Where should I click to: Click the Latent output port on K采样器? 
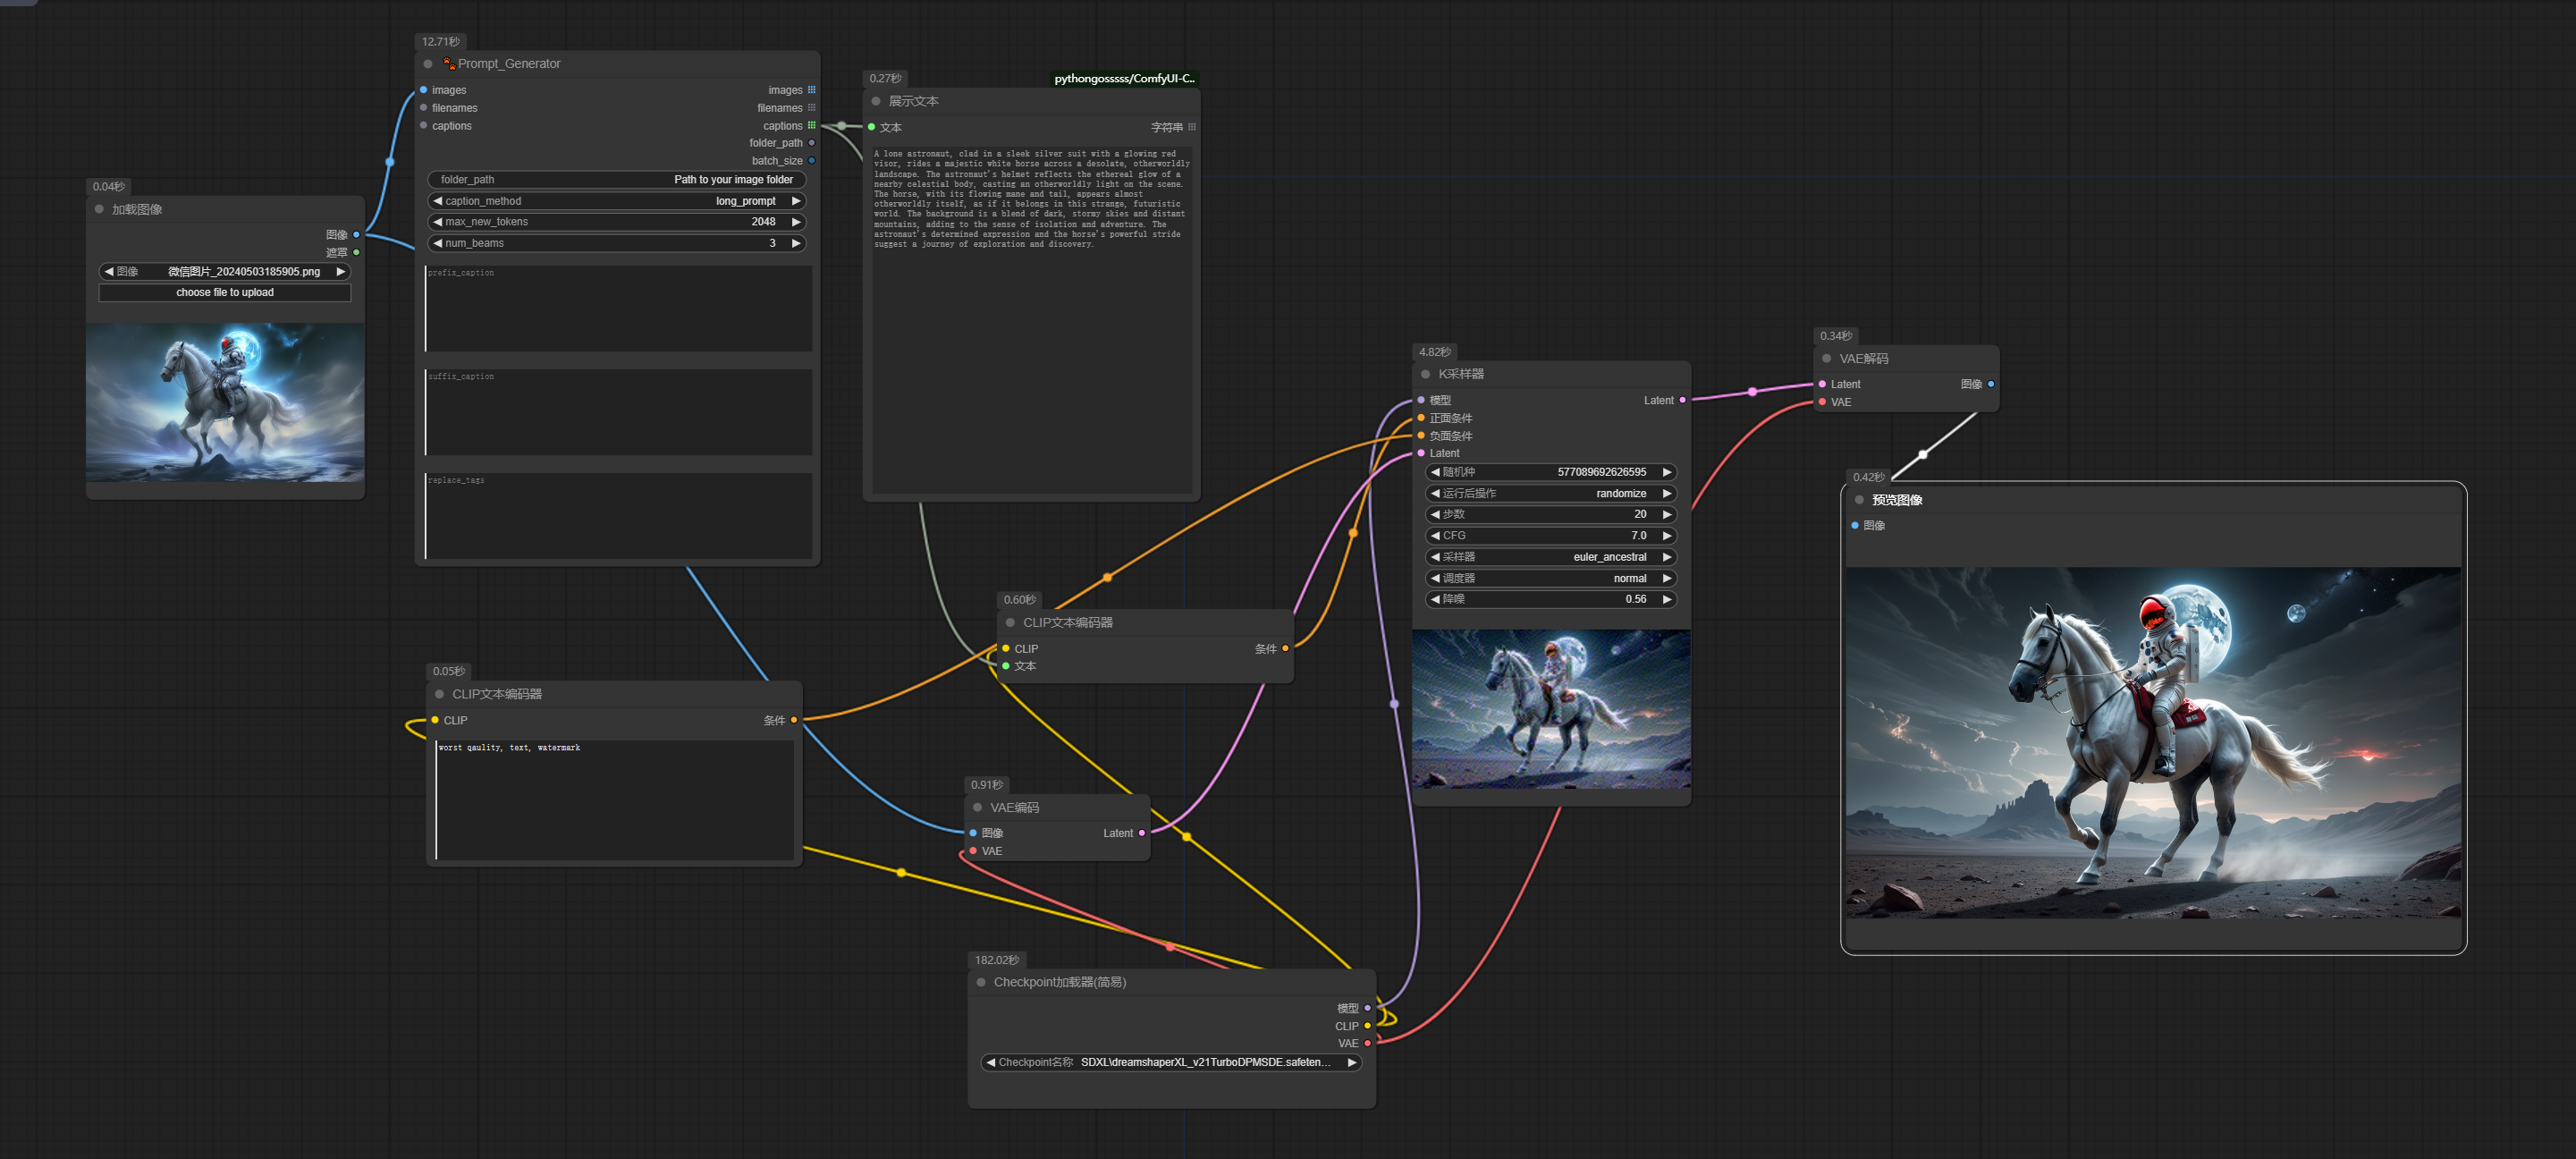tap(1682, 400)
